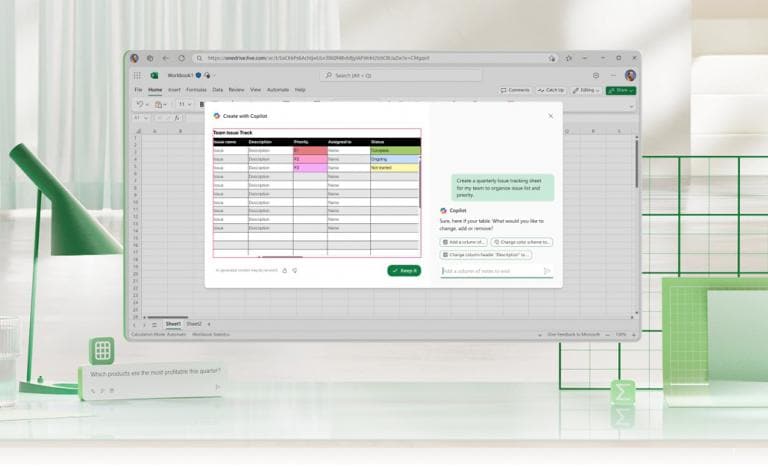Viewport: 768px width, 470px height.
Task: Click the Keep it button
Action: pyautogui.click(x=404, y=270)
